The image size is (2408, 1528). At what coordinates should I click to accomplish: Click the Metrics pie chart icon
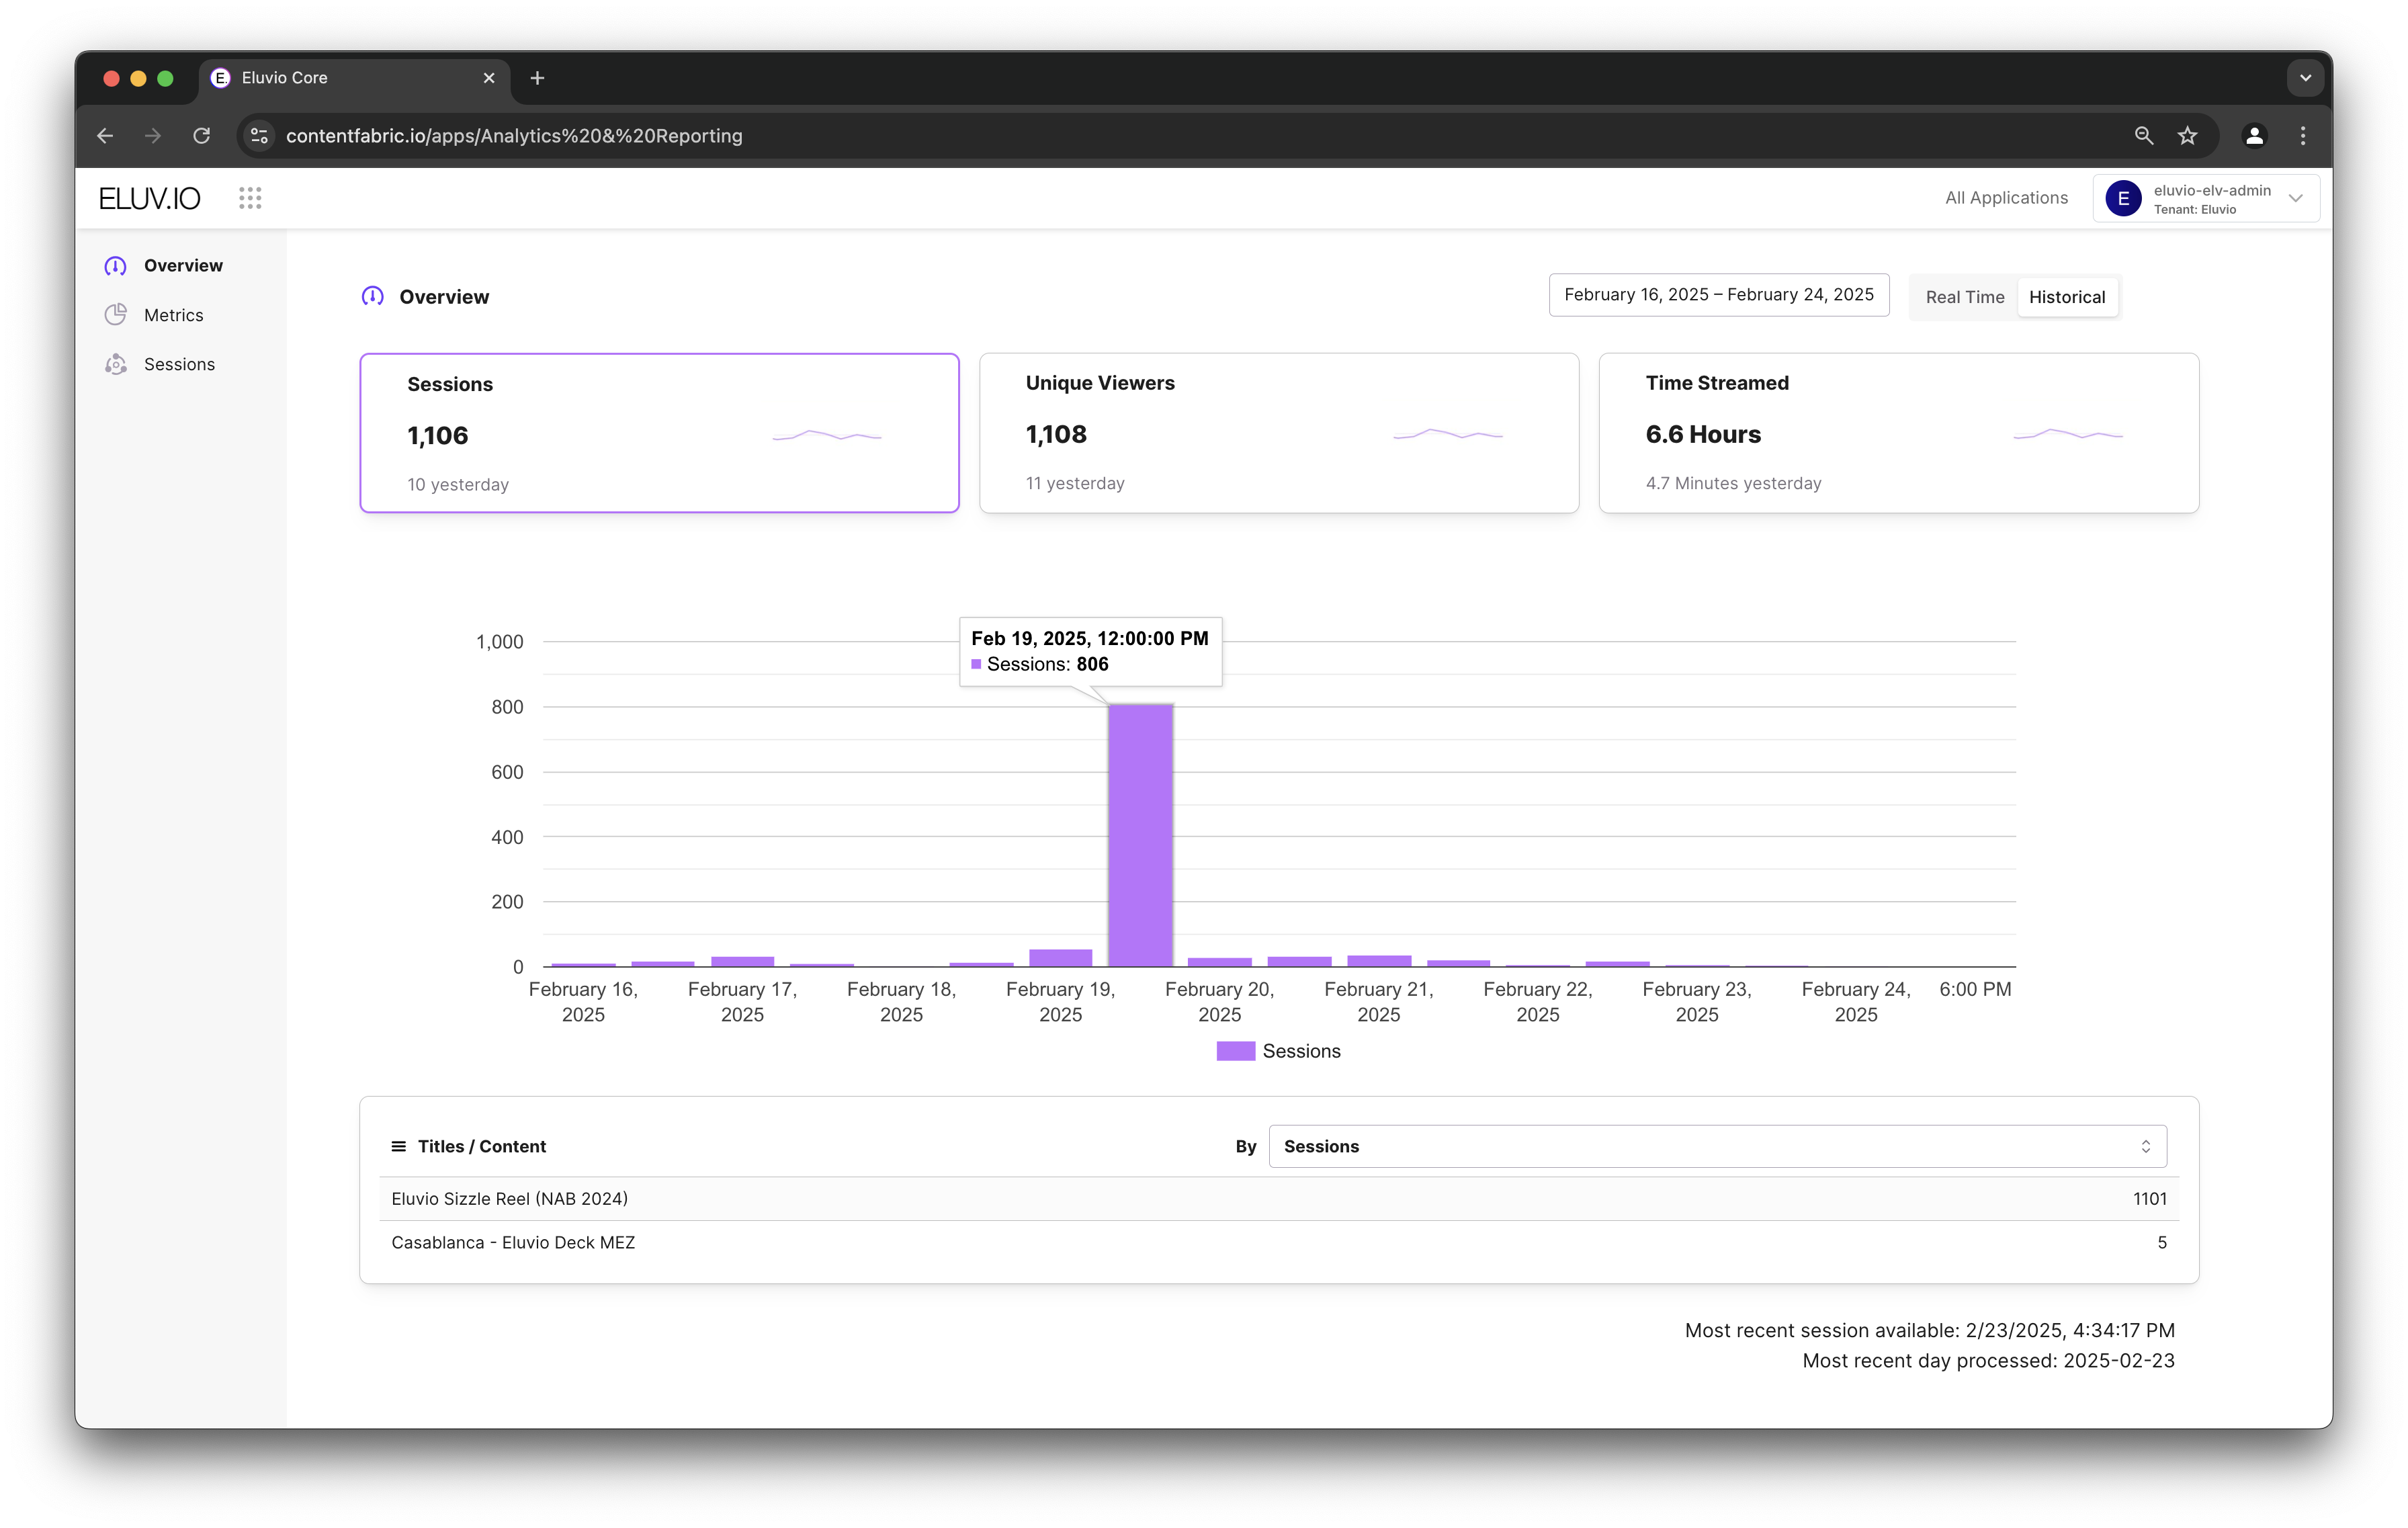click(x=116, y=315)
